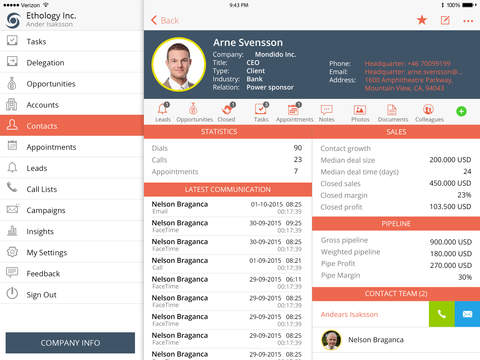Open the Documents icon in contact toolbar
Viewport: 480px width, 360px height.
click(x=392, y=113)
